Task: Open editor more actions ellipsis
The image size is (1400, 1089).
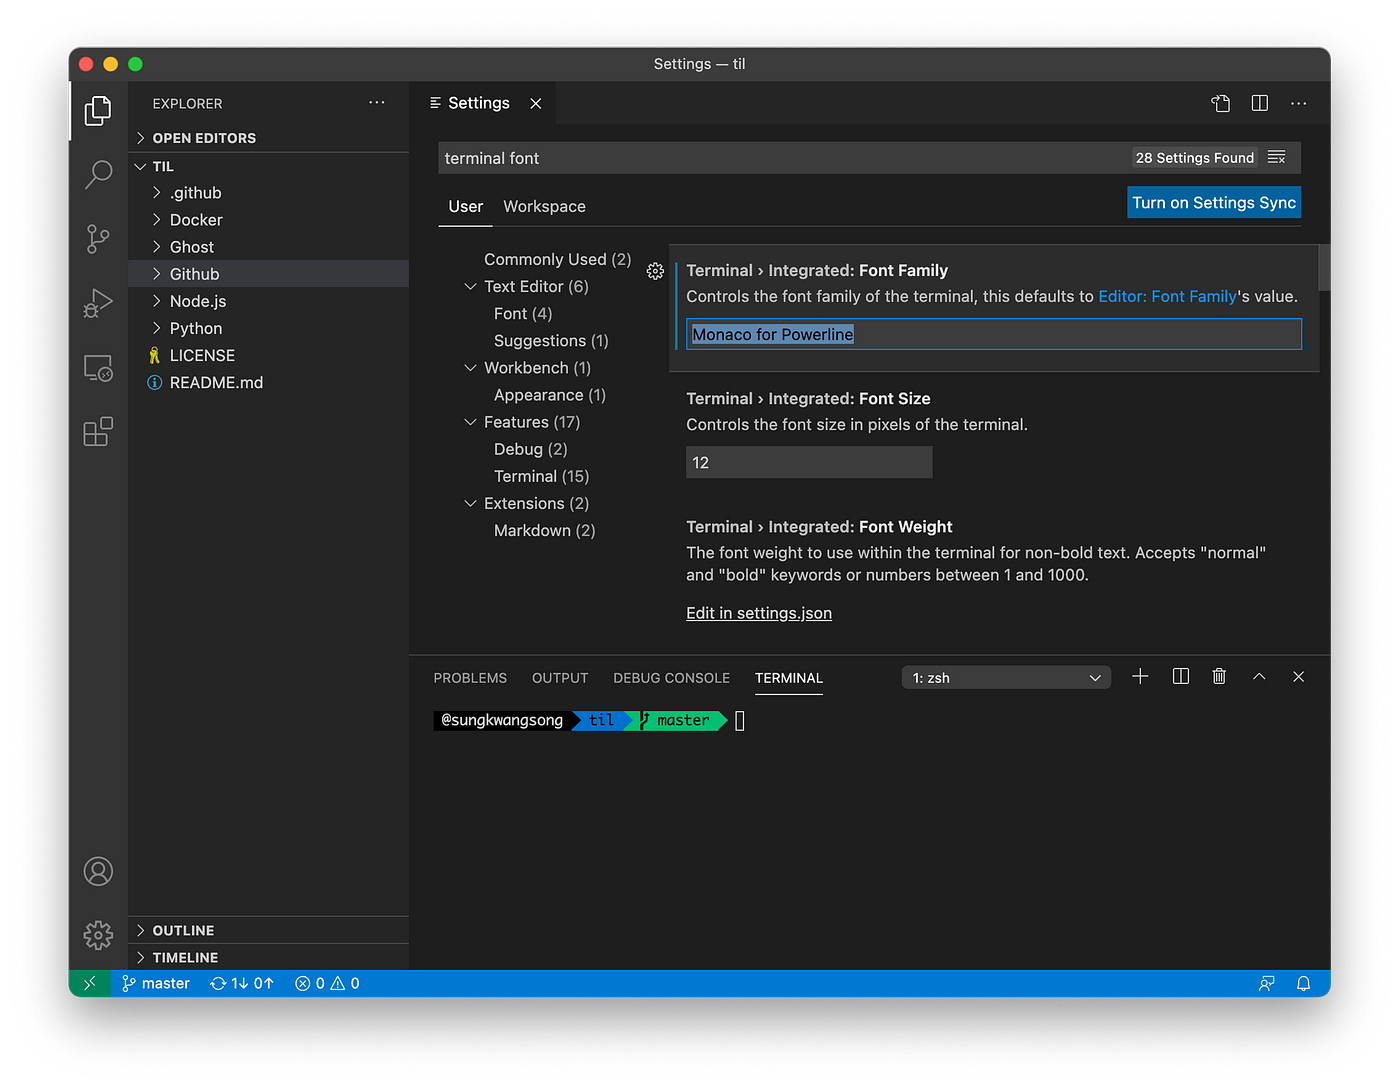Action: click(x=1299, y=103)
